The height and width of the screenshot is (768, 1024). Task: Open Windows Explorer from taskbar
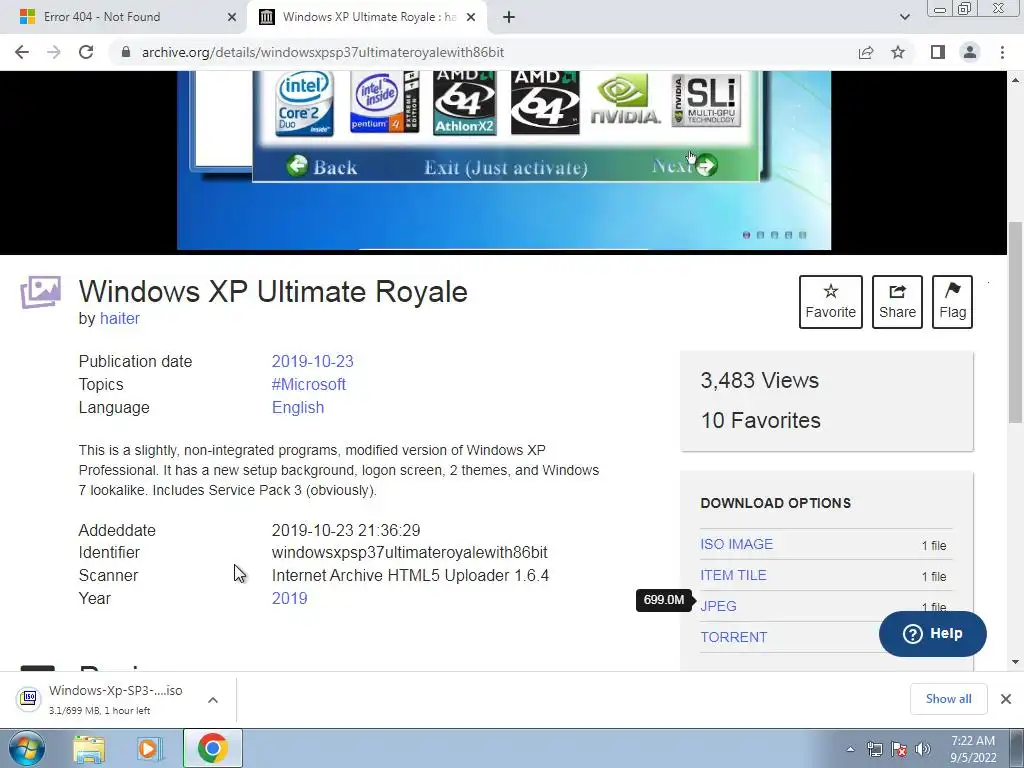click(x=89, y=748)
